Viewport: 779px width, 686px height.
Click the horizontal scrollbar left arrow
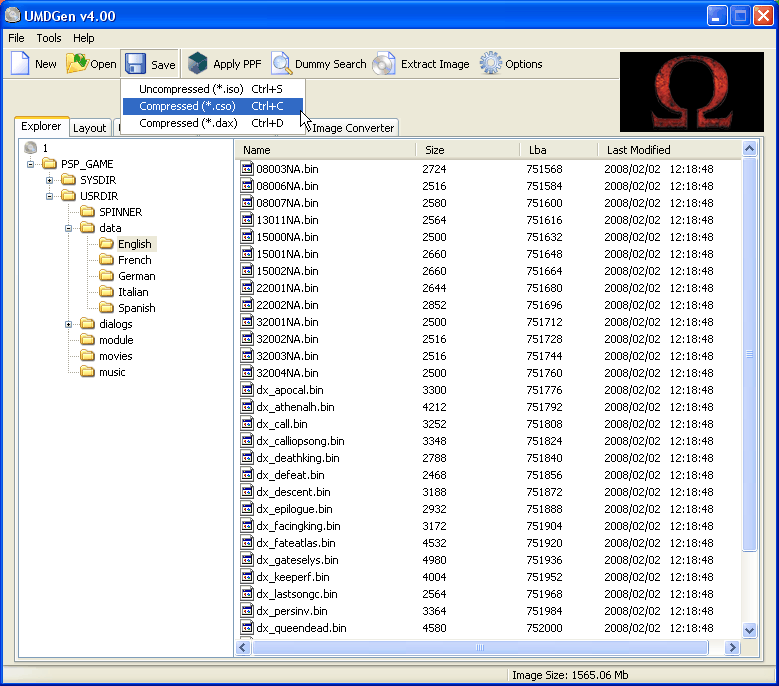pyautogui.click(x=243, y=647)
